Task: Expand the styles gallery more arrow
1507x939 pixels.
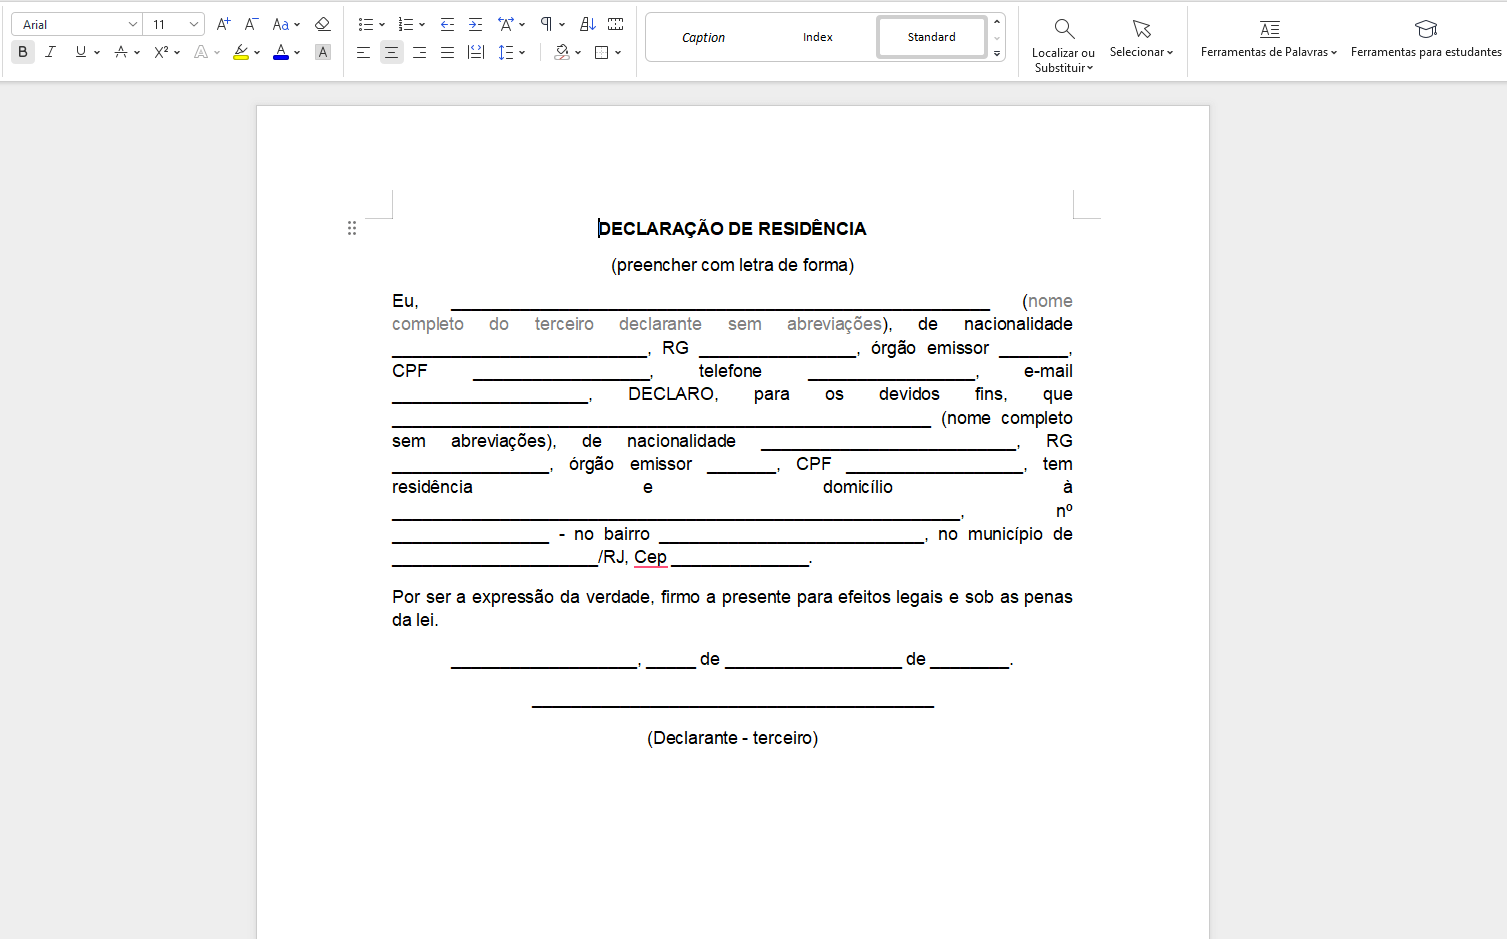Action: point(997,53)
